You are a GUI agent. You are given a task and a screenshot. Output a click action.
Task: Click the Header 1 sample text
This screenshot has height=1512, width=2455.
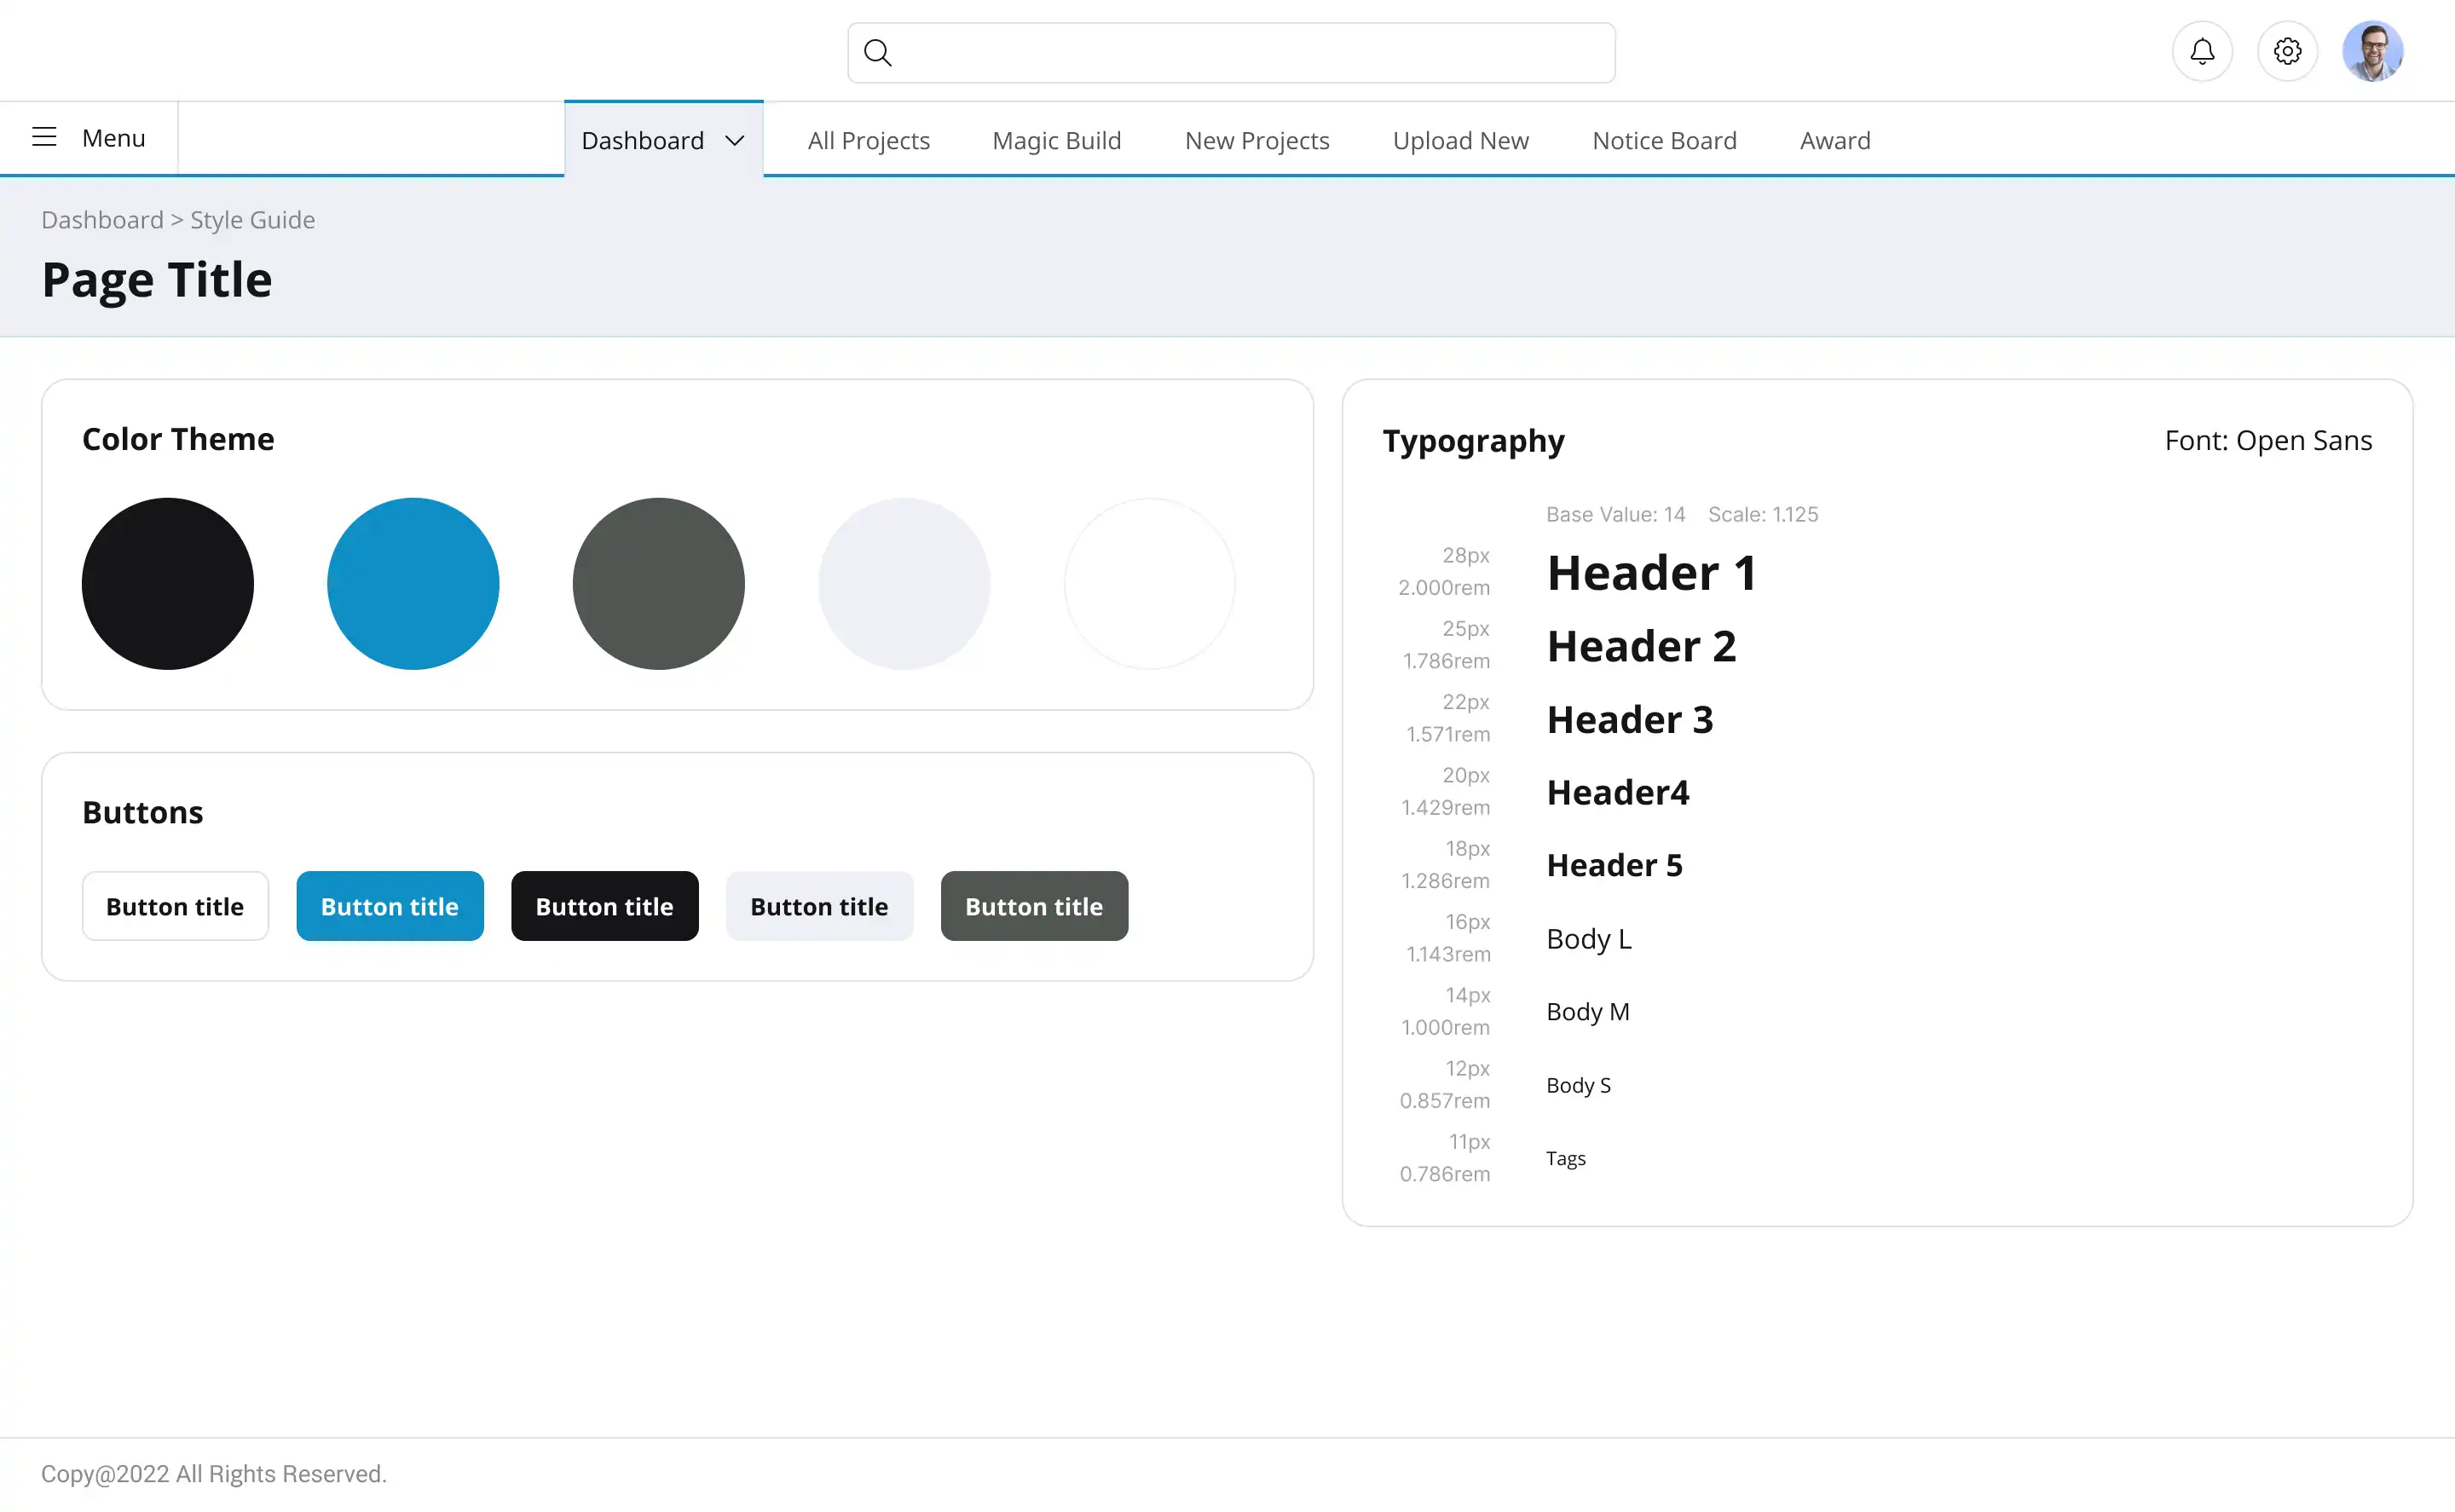[x=1651, y=573]
